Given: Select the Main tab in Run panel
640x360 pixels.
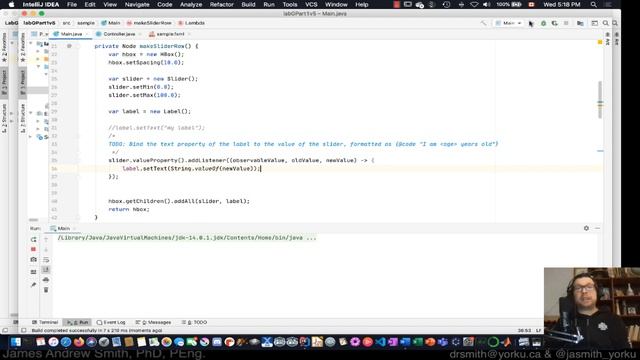Looking at the screenshot, I should pos(63,229).
